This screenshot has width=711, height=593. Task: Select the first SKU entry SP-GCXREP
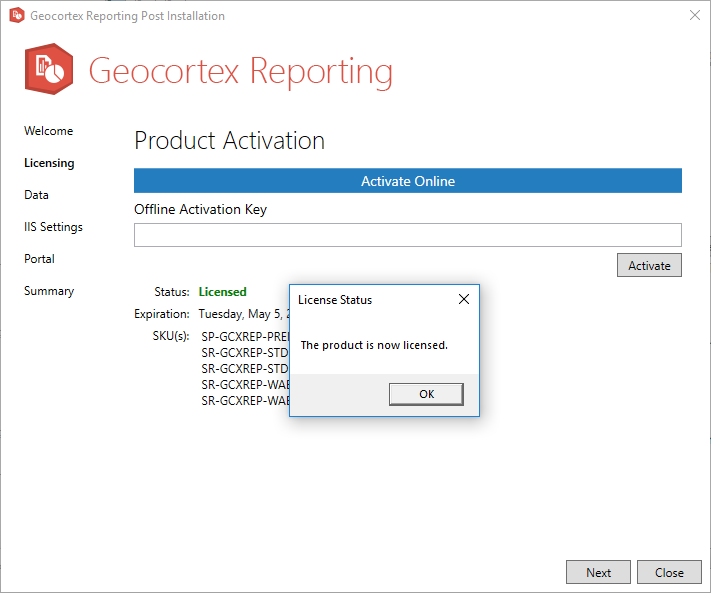click(x=245, y=336)
